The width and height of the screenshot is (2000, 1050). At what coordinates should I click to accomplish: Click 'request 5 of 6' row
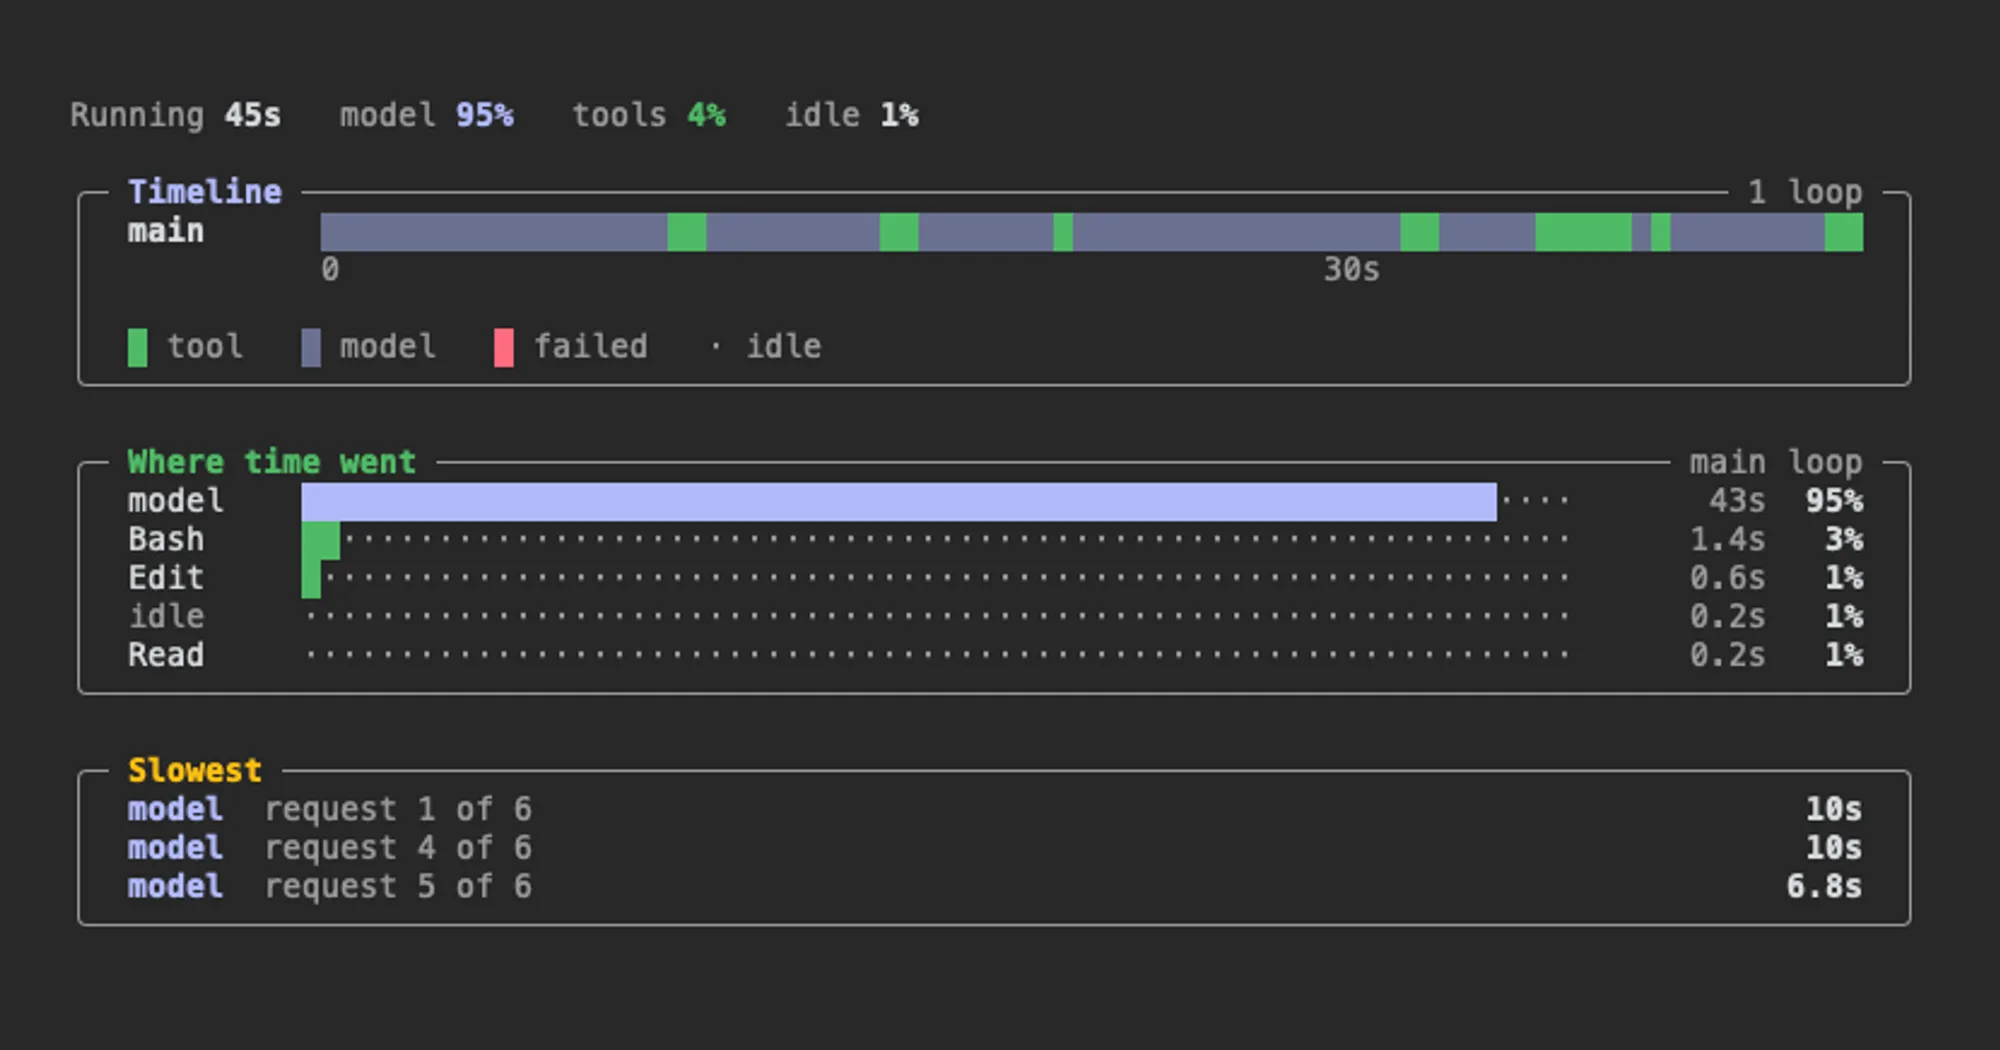994,887
